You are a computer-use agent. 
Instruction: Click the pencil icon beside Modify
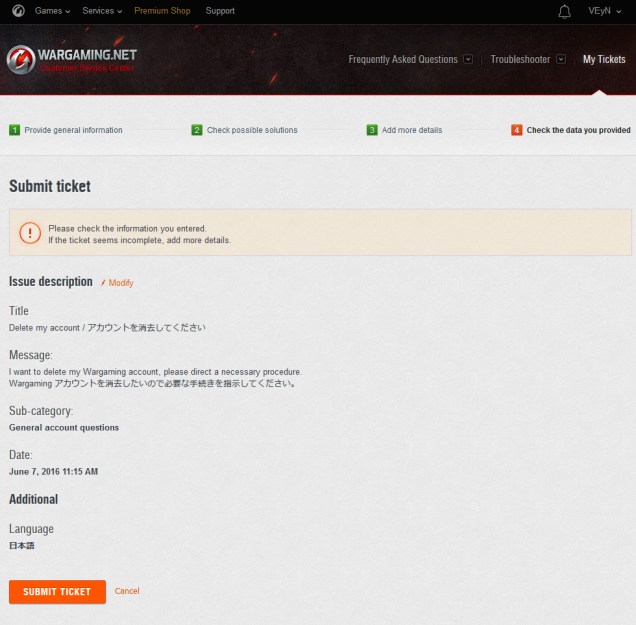coord(103,283)
